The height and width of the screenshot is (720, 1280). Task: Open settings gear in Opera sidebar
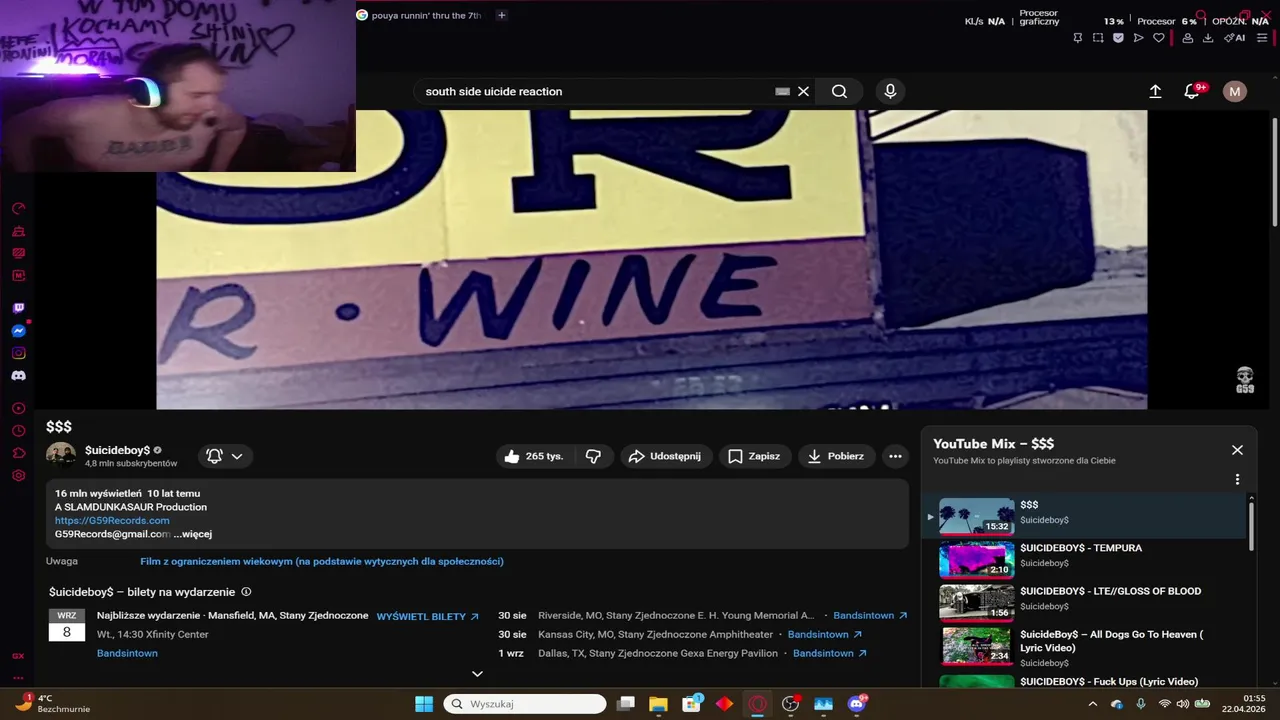click(x=18, y=475)
